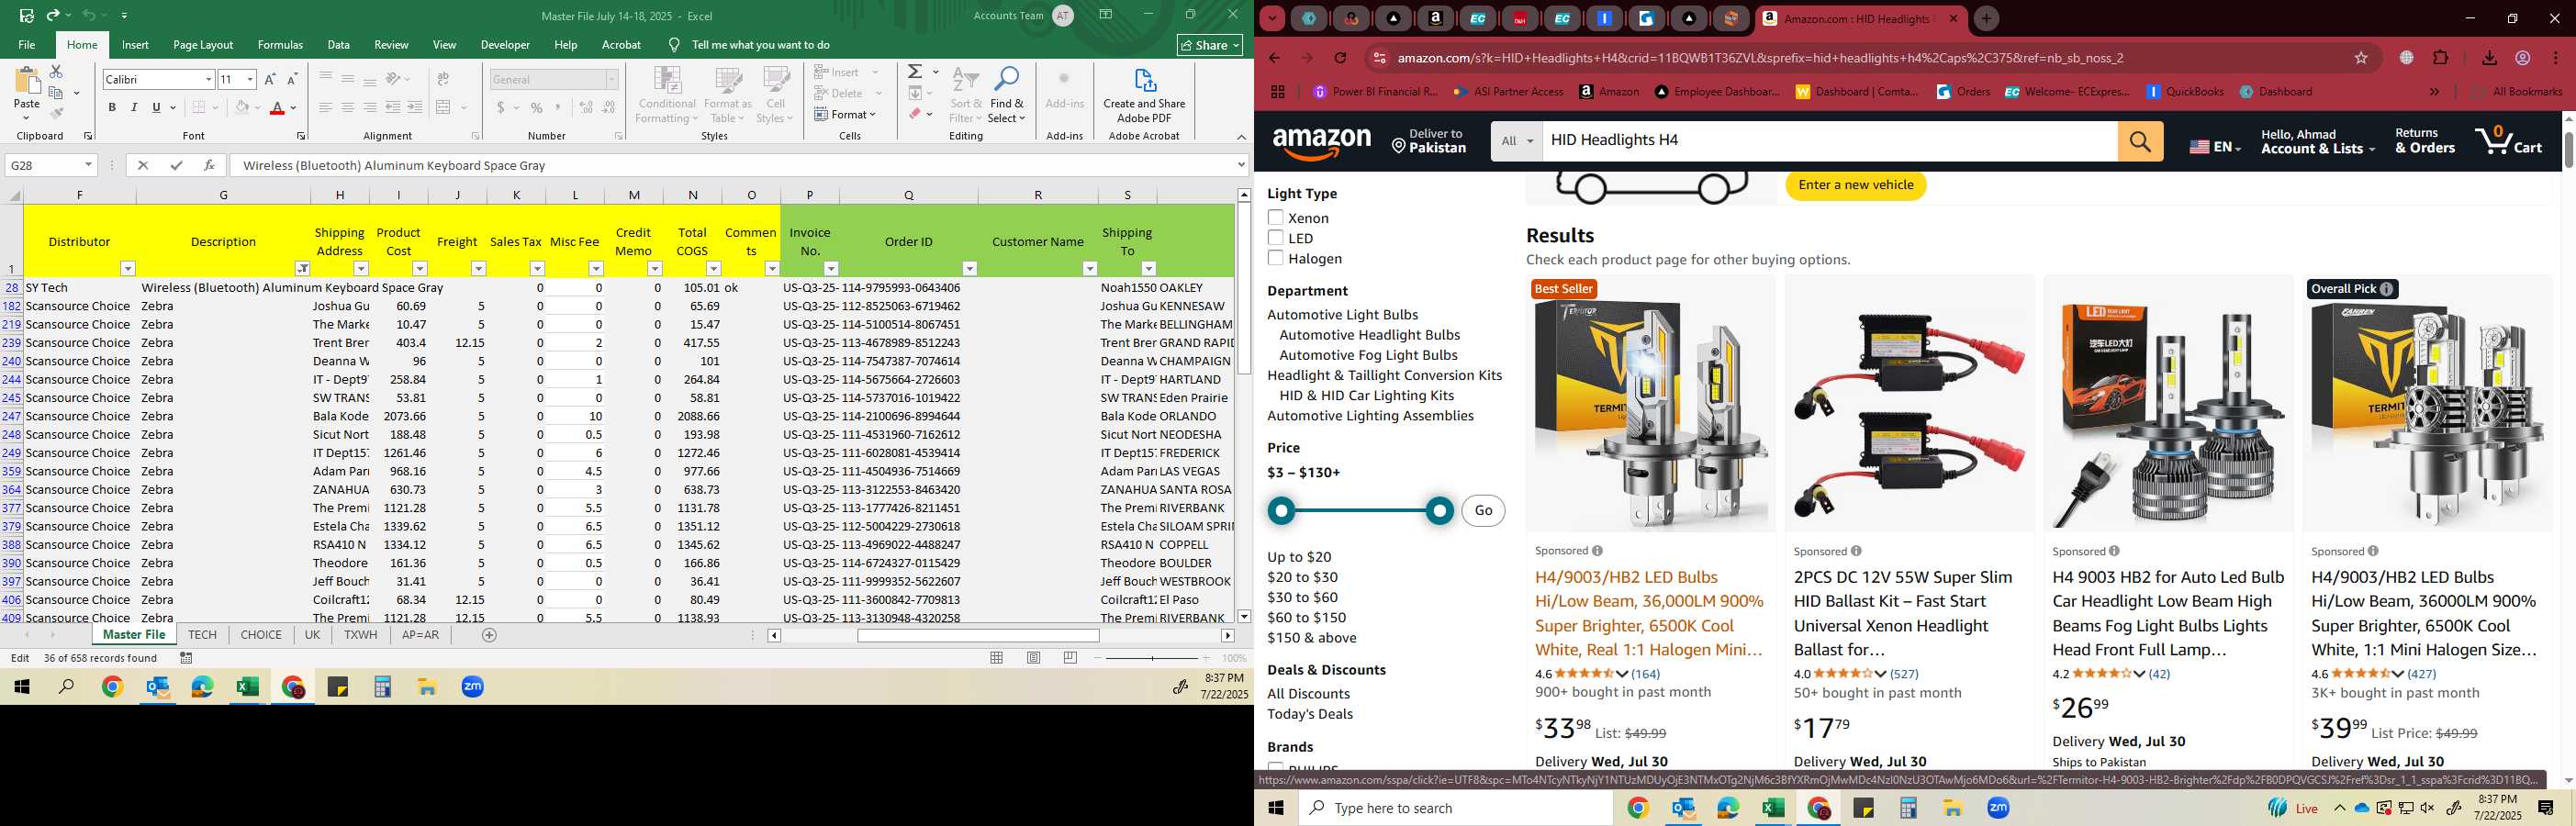Viewport: 2576px width, 826px height.
Task: Open the Formulas ribbon tab
Action: point(280,45)
